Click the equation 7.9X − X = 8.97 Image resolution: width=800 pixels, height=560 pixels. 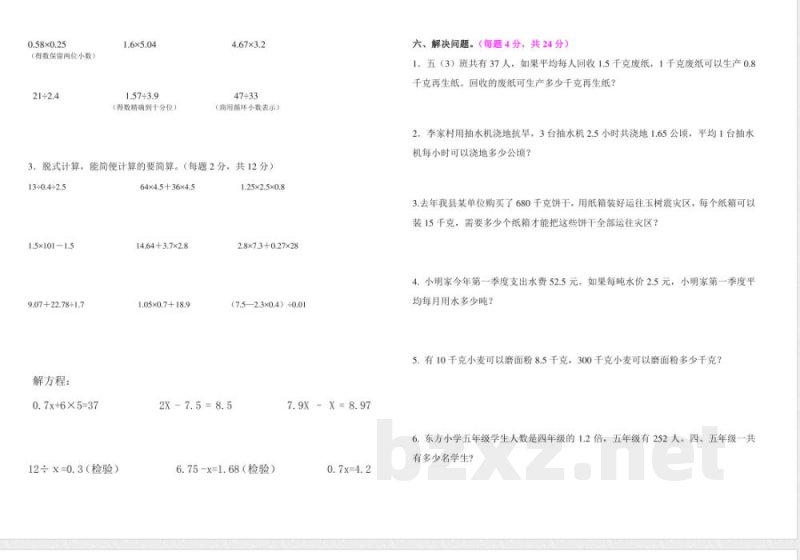329,406
